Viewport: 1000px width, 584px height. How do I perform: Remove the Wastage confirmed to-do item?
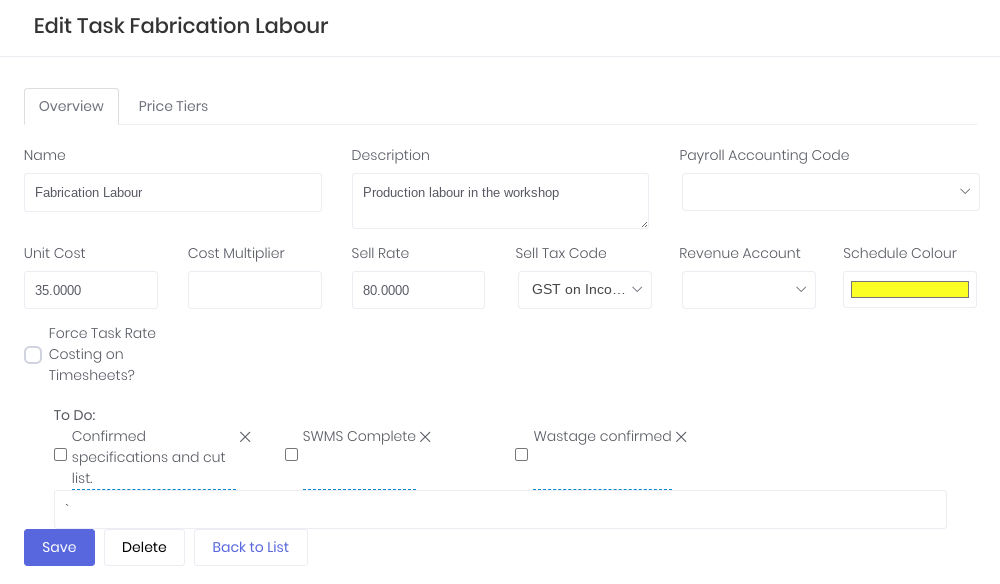click(681, 437)
